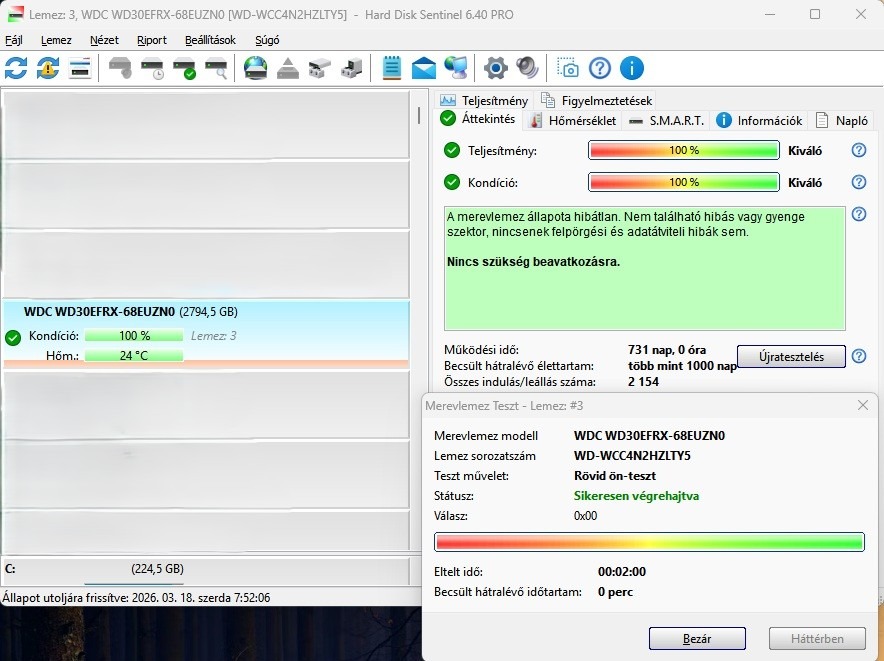The image size is (884, 661).
Task: Click the blue envelope email icon
Action: coord(423,68)
